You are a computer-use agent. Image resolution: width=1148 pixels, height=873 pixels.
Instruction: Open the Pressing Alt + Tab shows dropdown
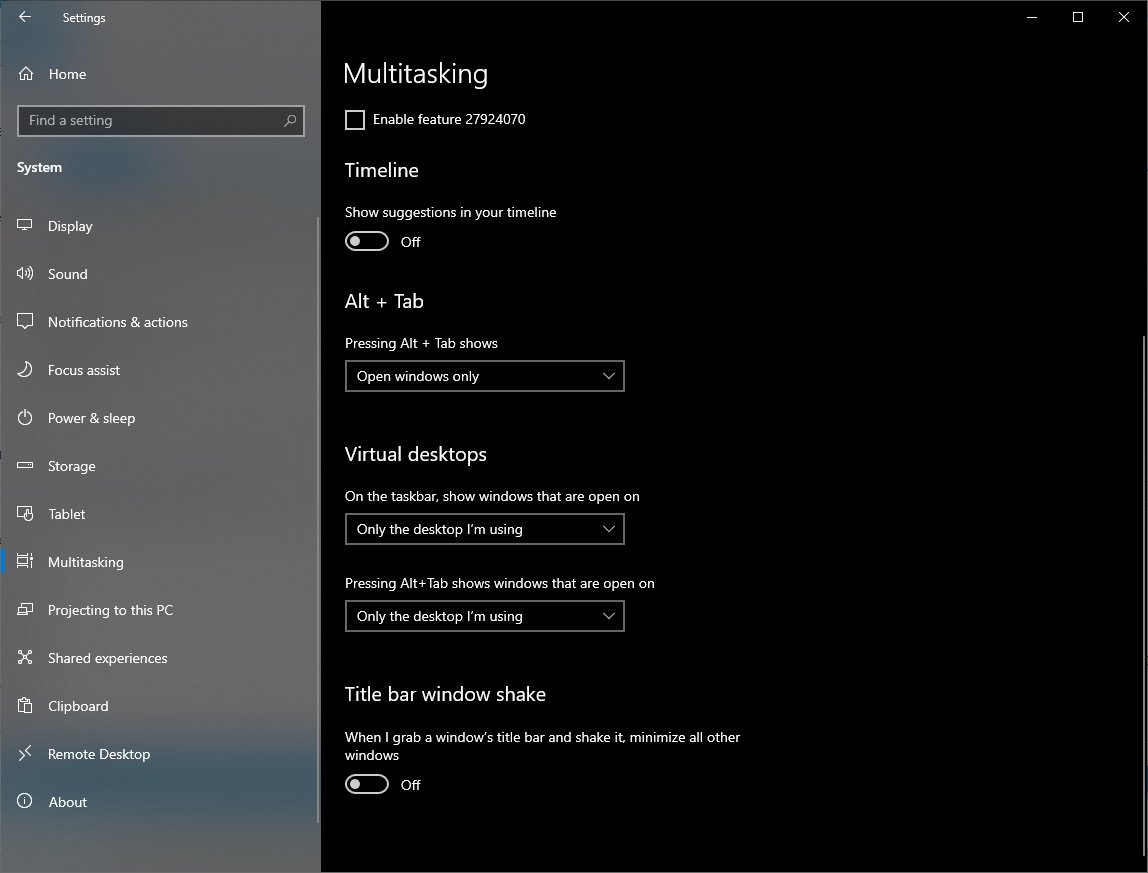484,376
